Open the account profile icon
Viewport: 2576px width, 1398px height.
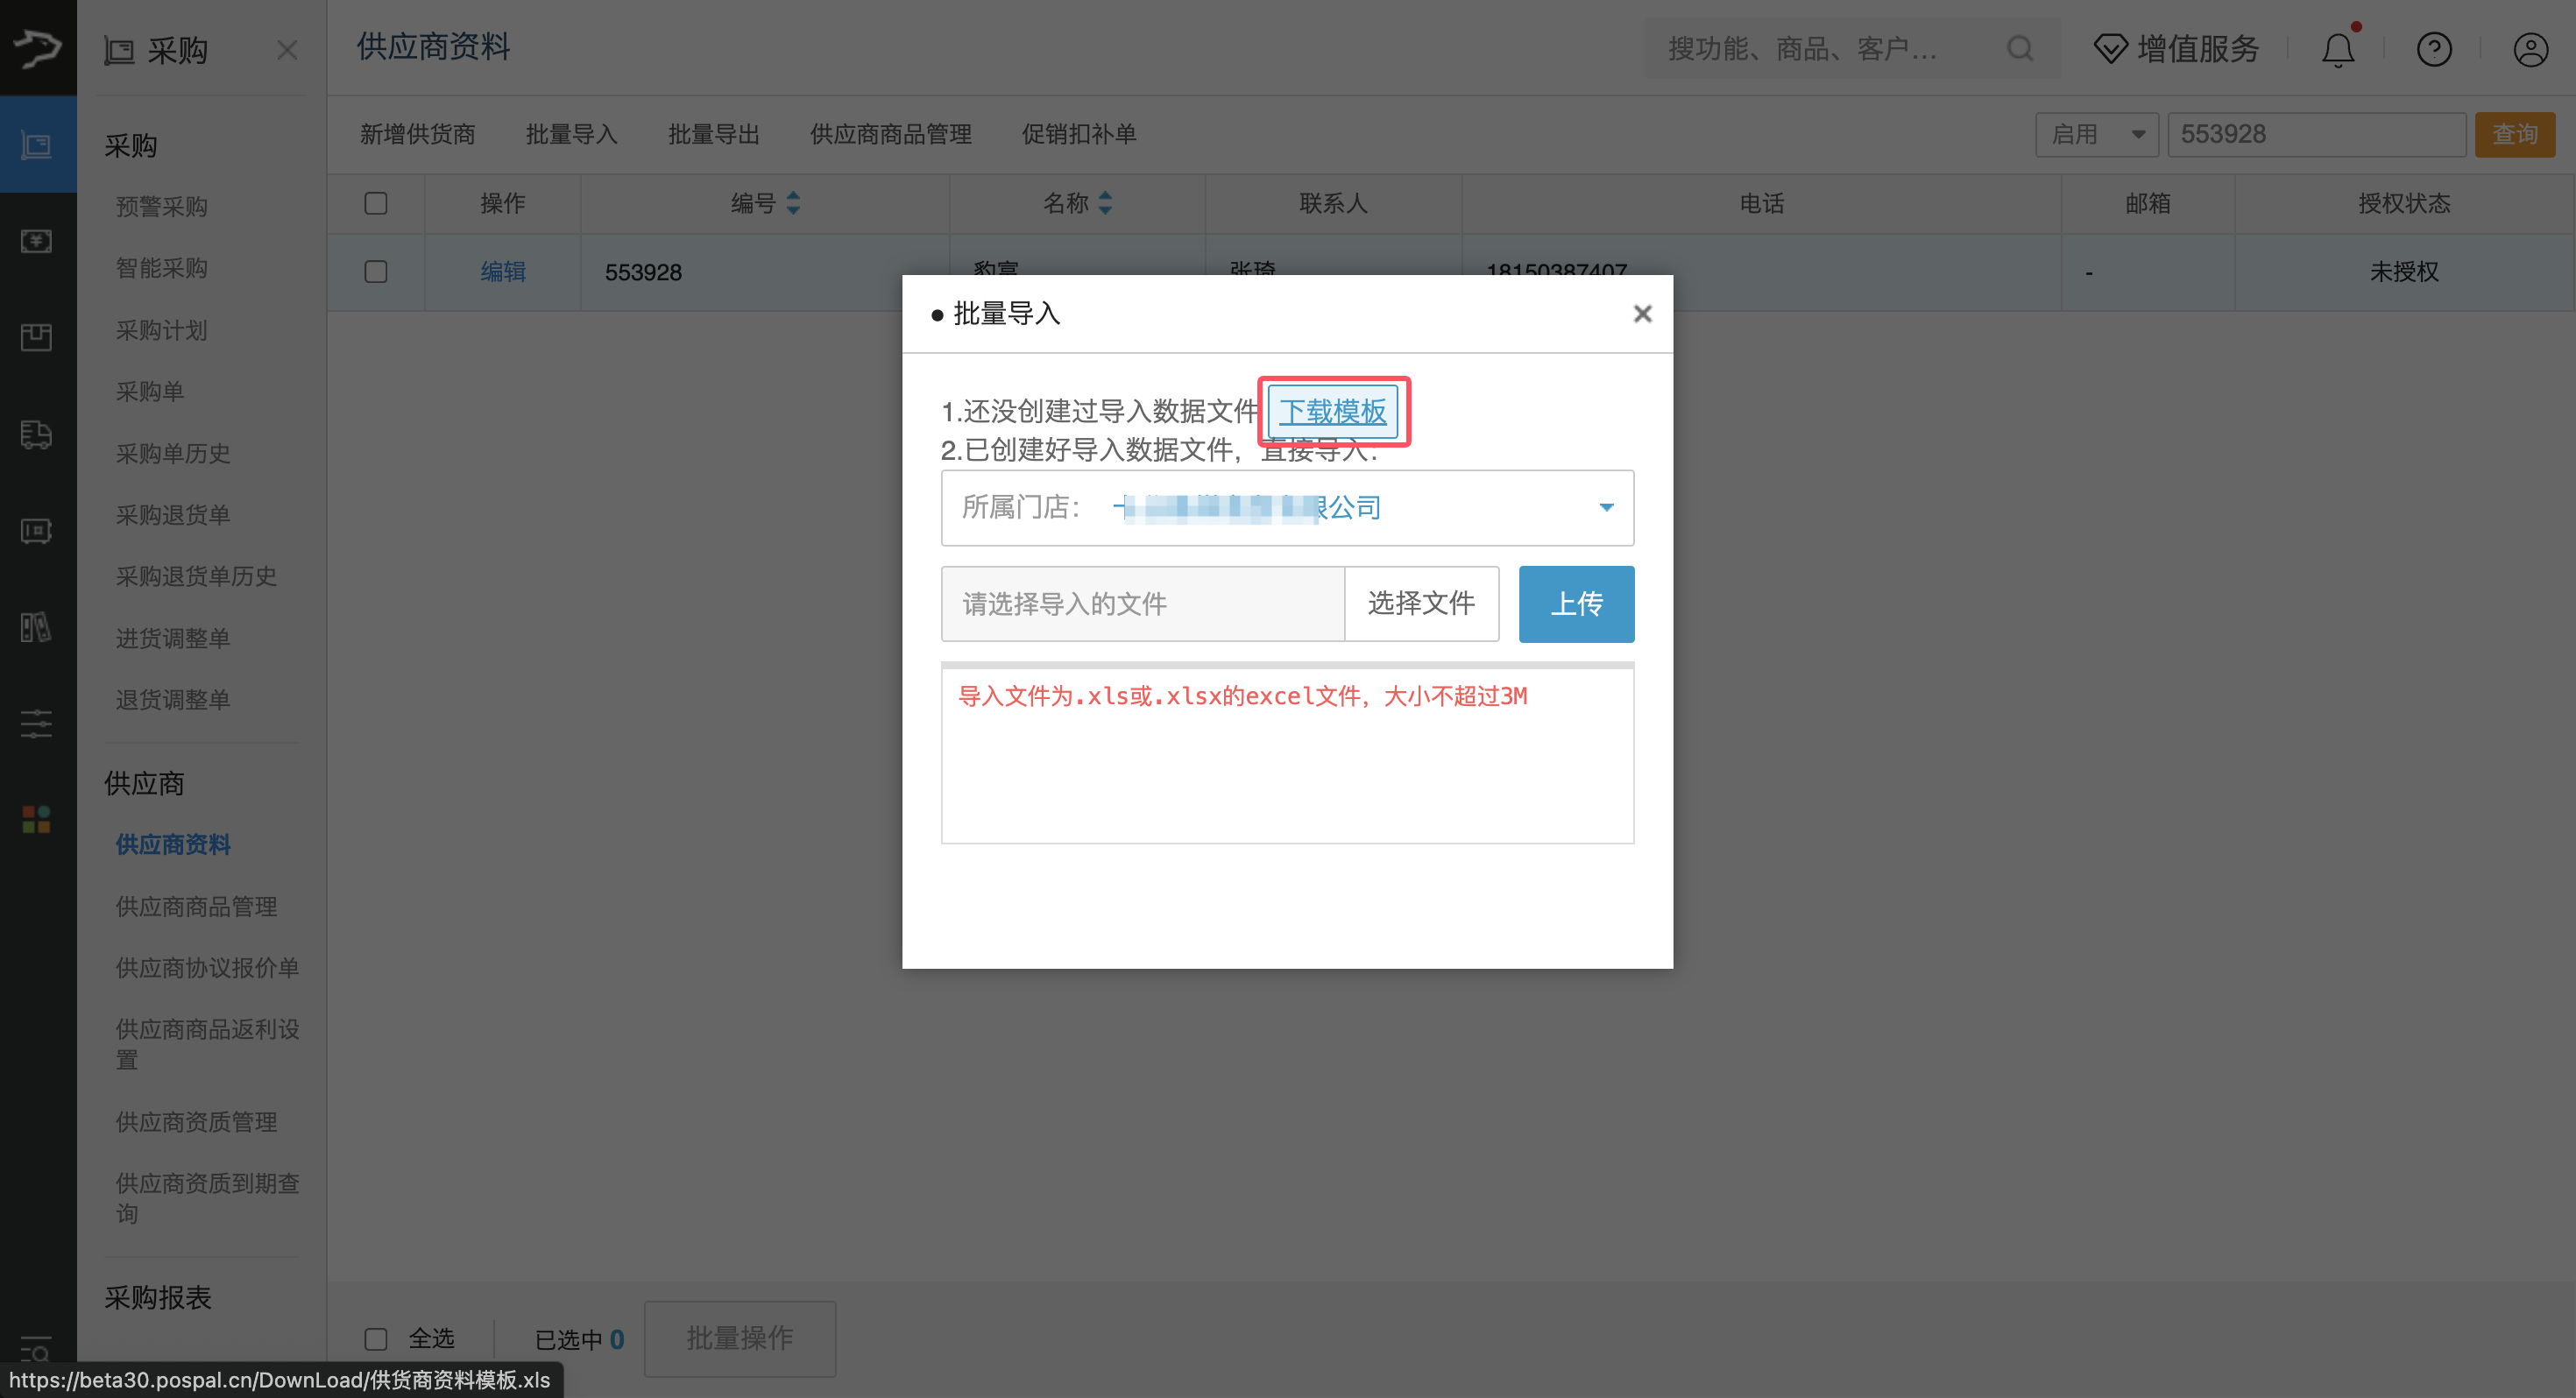[x=2531, y=48]
